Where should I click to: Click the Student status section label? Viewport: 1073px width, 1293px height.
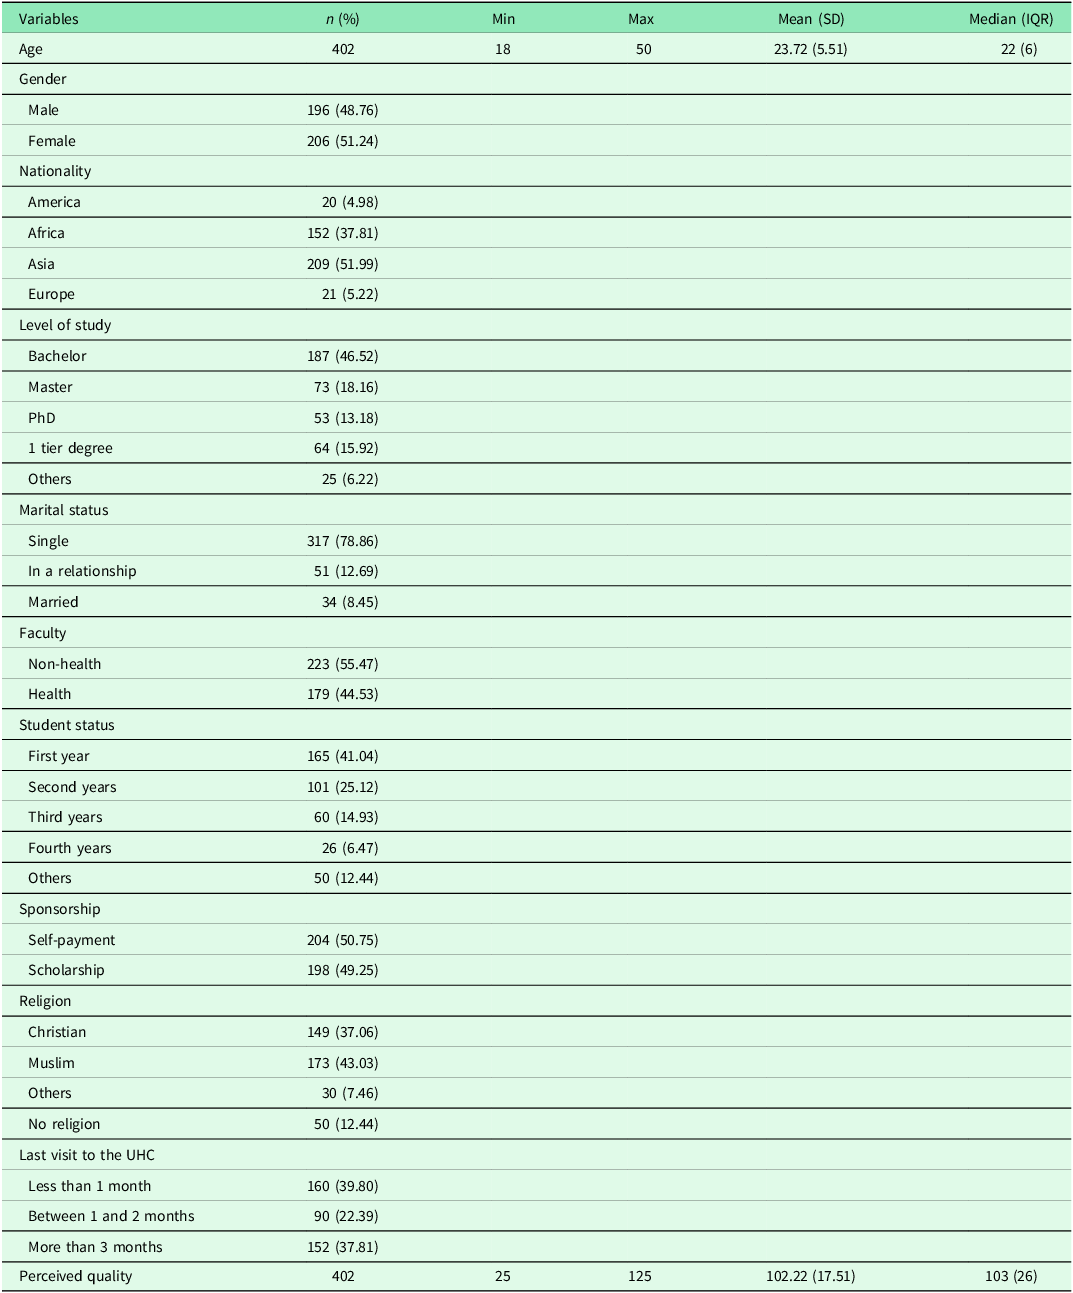click(x=67, y=725)
